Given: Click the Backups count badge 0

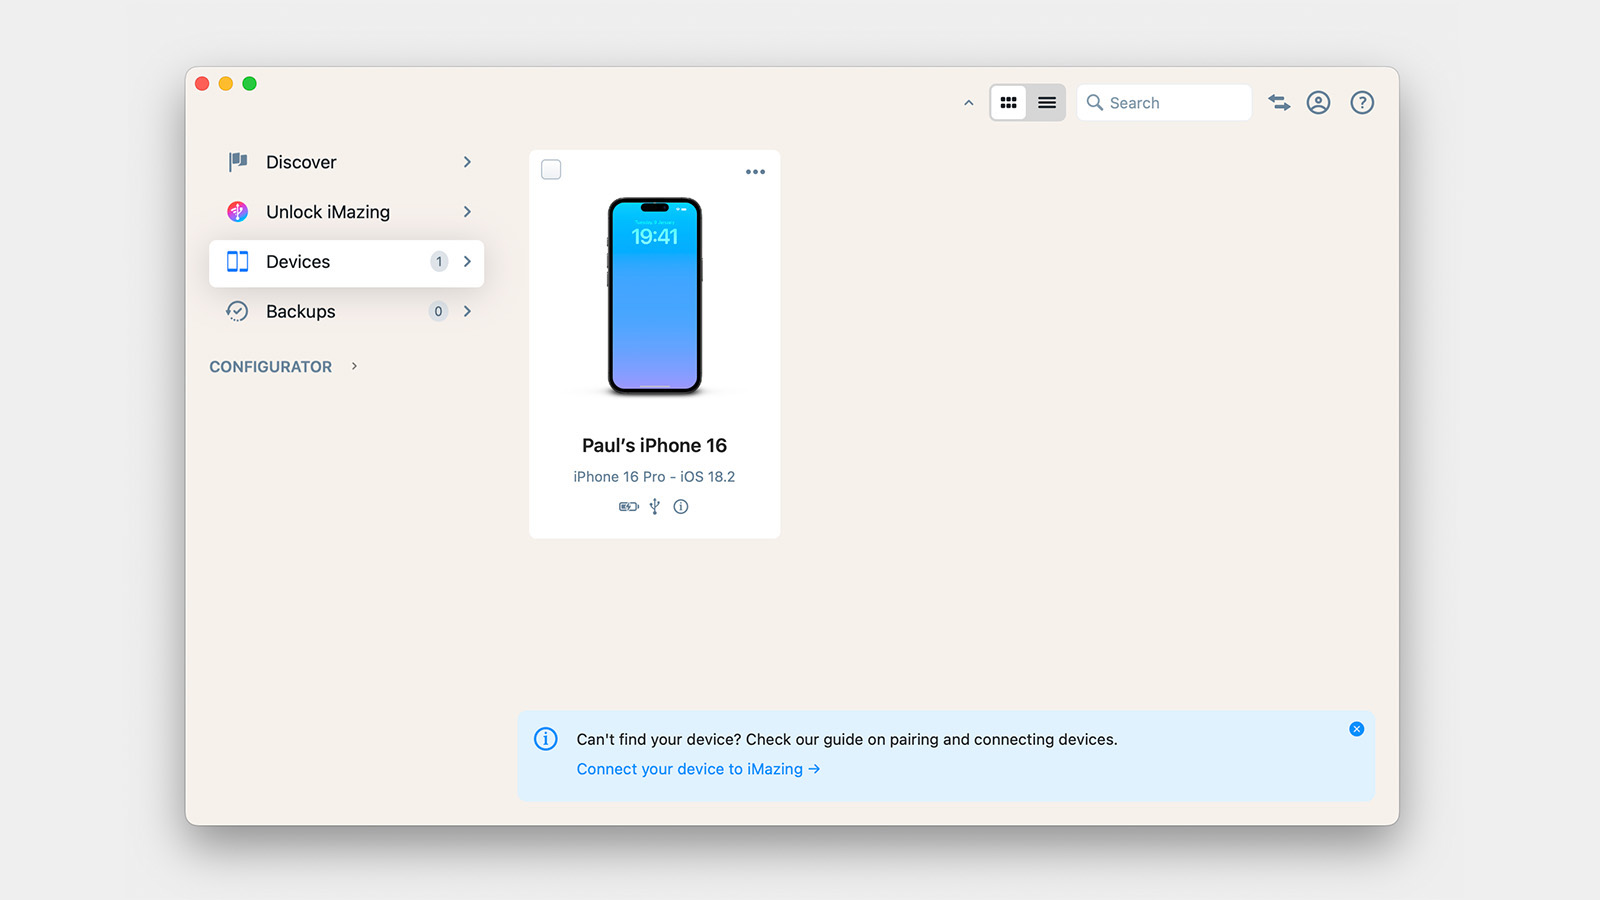Looking at the screenshot, I should pos(438,311).
